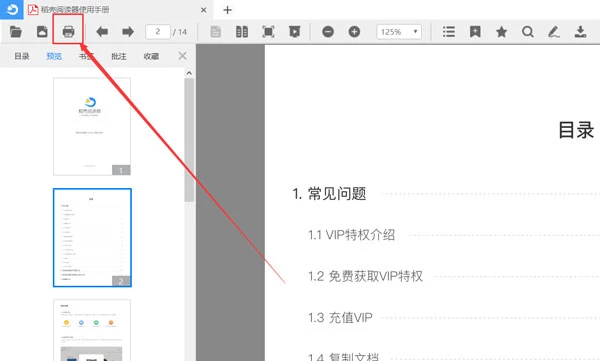The image size is (600, 361).
Task: Switch to single page view
Action: (x=215, y=31)
